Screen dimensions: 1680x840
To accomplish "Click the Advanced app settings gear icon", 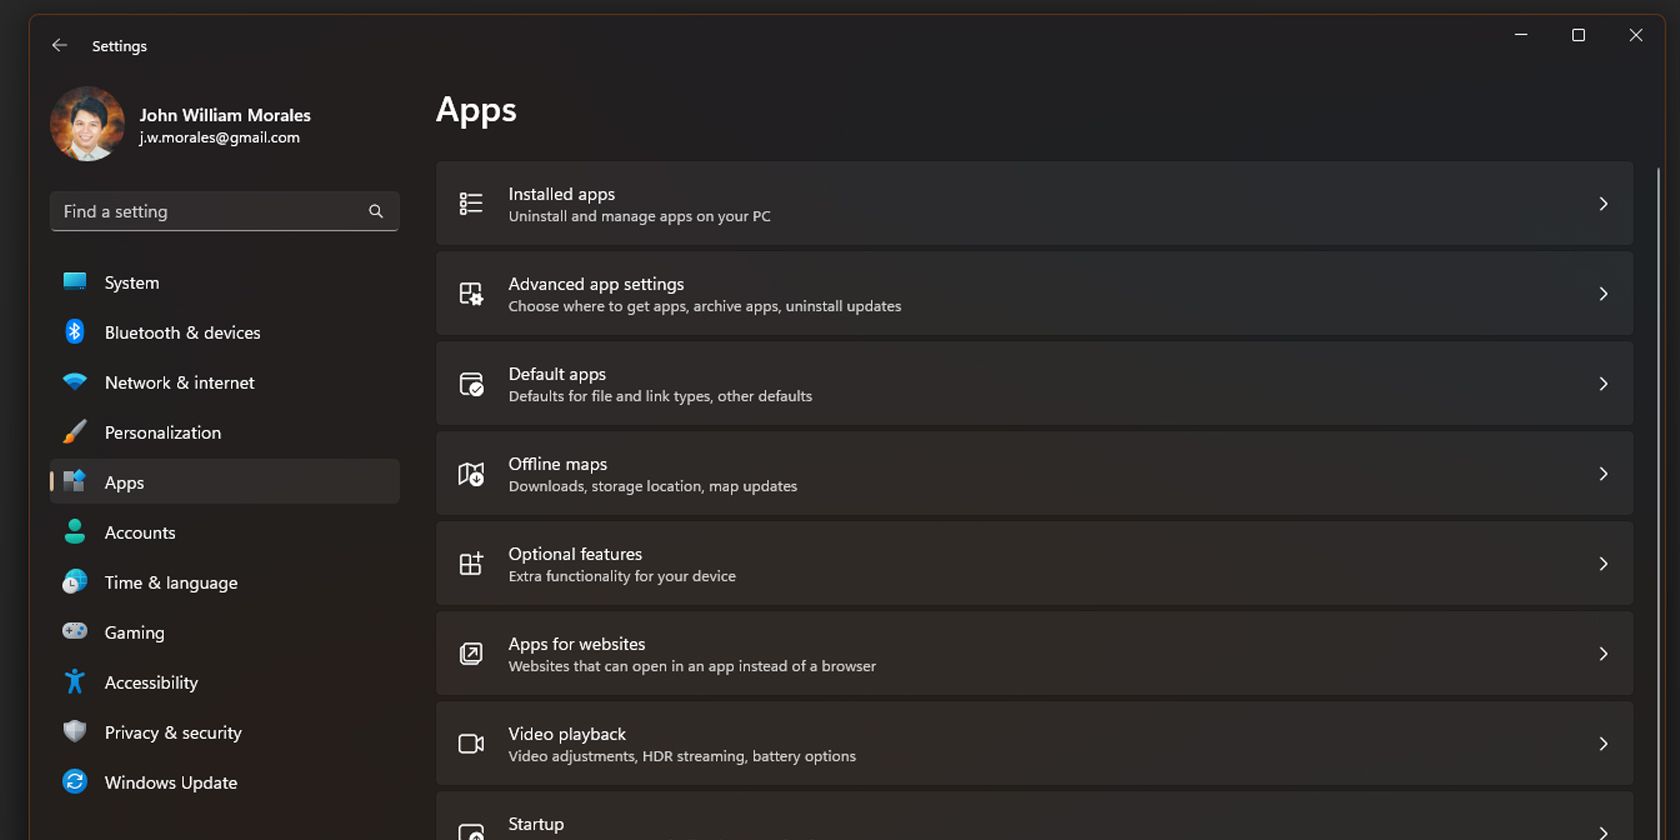I will 470,293.
